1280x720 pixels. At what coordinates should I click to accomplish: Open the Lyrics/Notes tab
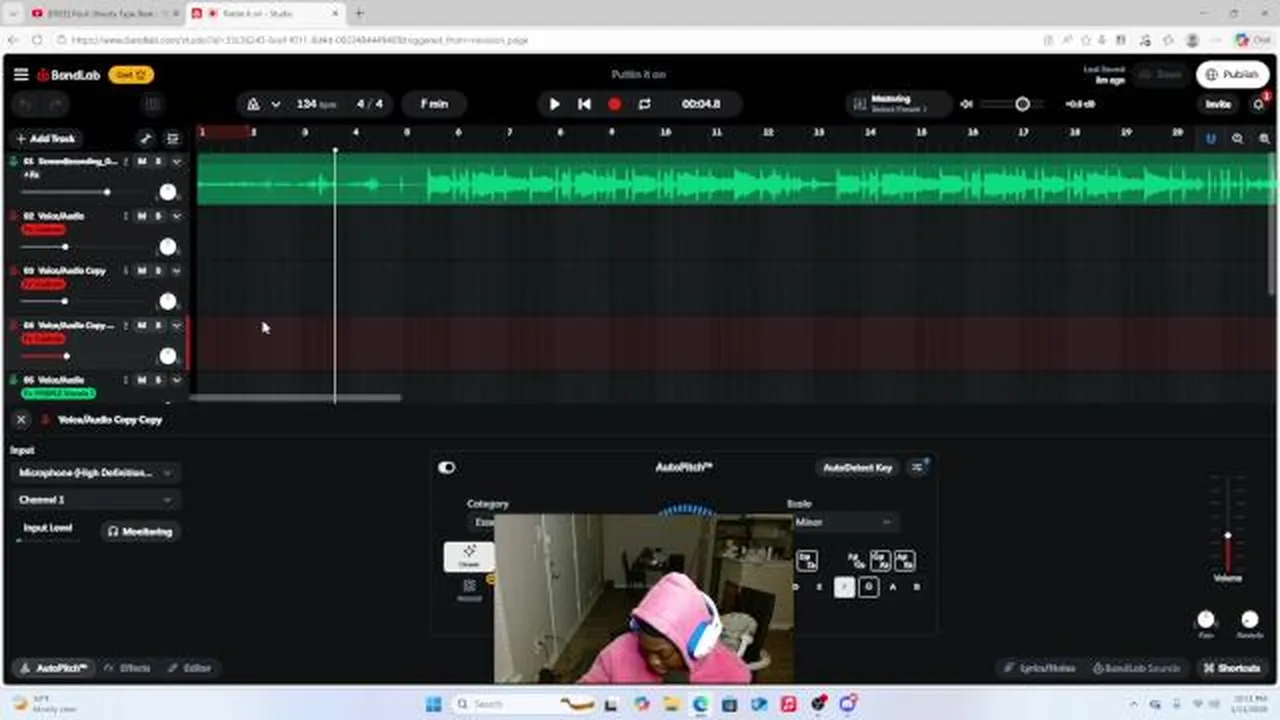coord(1040,668)
